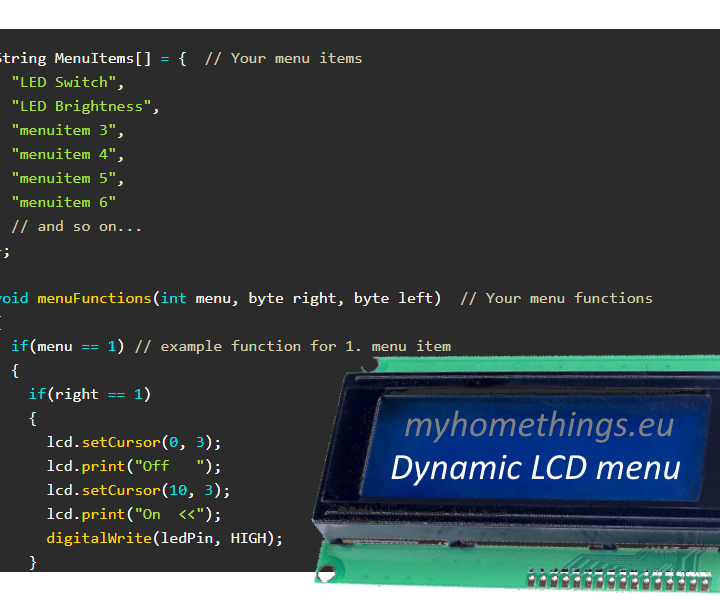
Task: Select the "menuitem 4" code line
Action: [68, 154]
